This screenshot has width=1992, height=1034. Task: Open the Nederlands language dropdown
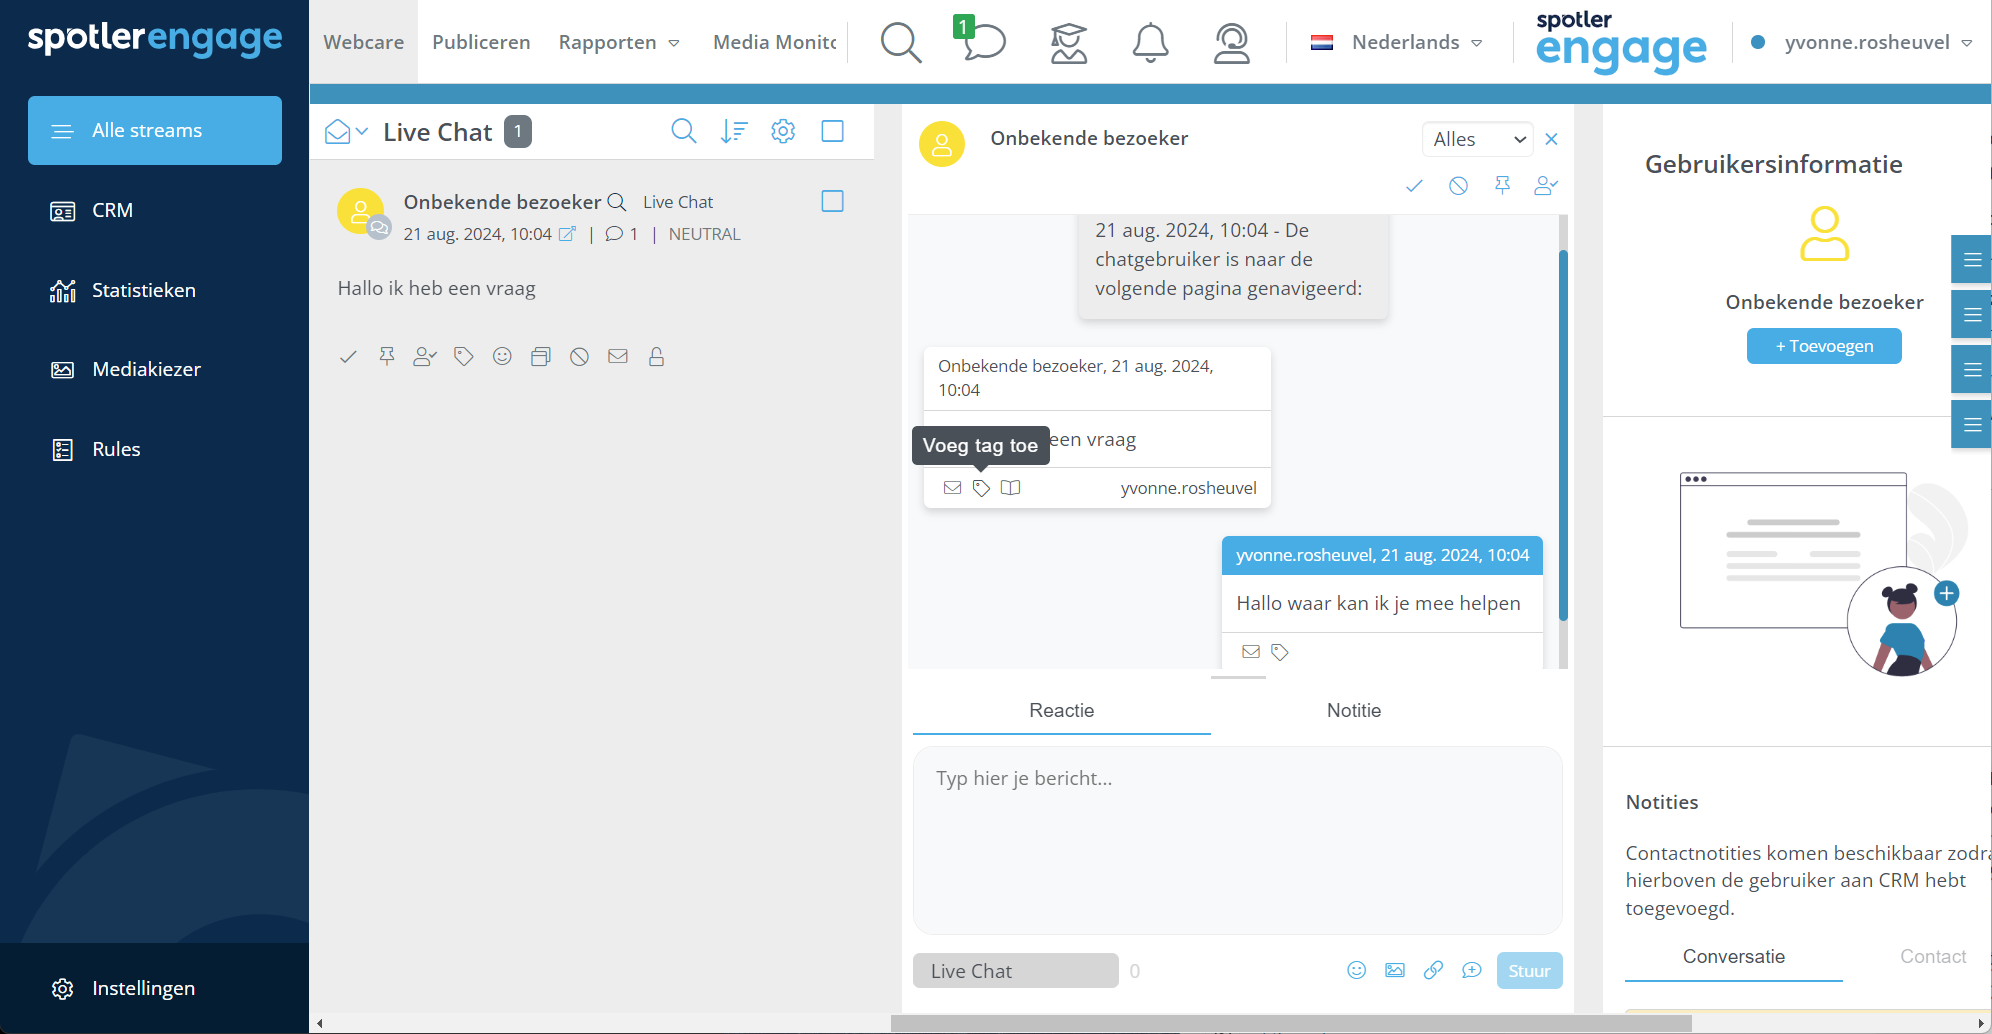click(1397, 42)
